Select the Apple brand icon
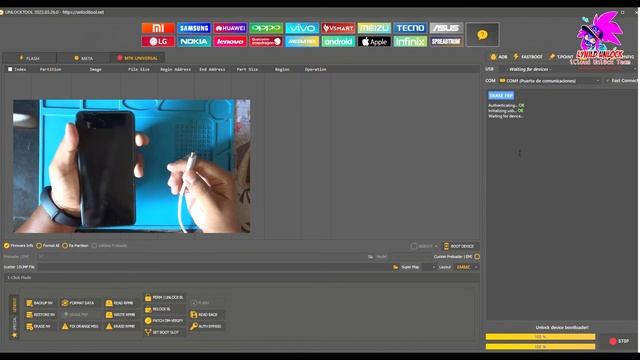This screenshot has width=640, height=360. [374, 41]
